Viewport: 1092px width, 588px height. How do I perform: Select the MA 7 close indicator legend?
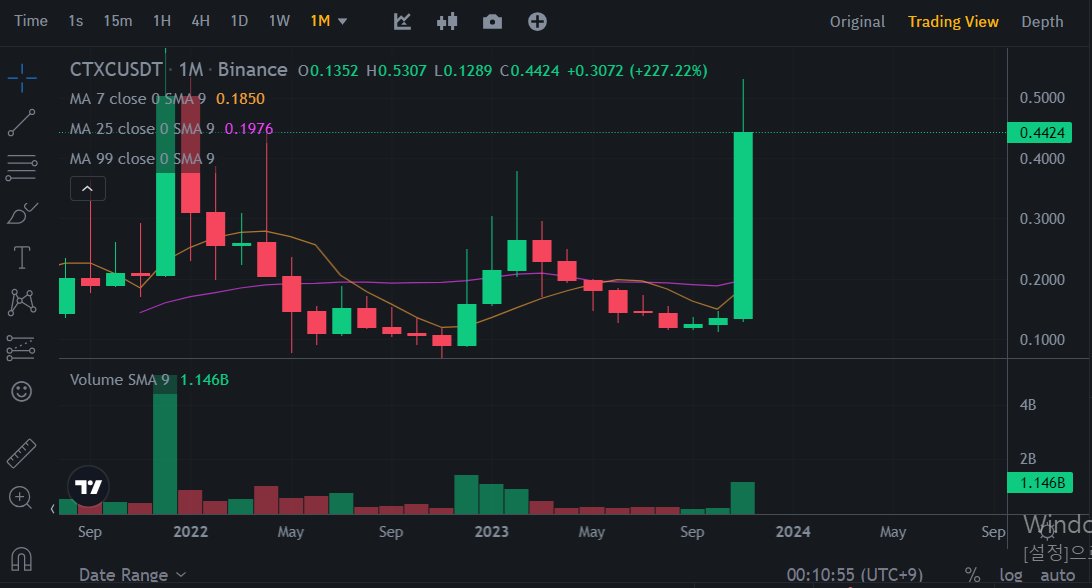138,99
